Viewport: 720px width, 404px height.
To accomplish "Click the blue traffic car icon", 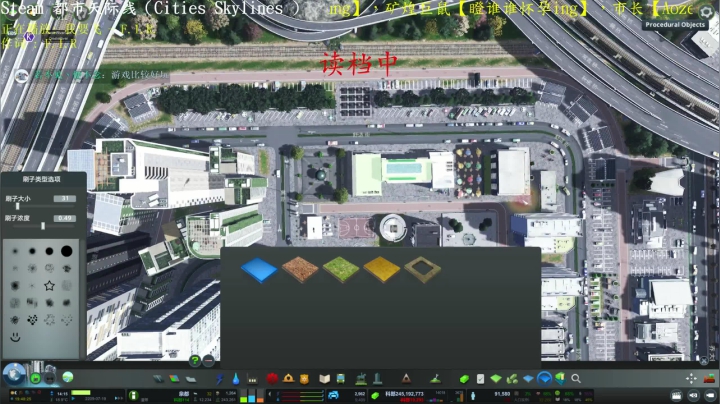I will click(x=333, y=395).
